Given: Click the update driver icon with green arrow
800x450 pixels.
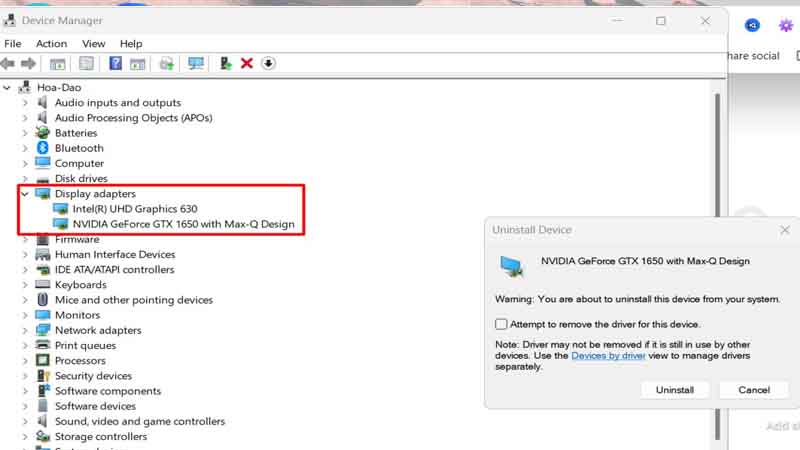Looking at the screenshot, I should [226, 63].
